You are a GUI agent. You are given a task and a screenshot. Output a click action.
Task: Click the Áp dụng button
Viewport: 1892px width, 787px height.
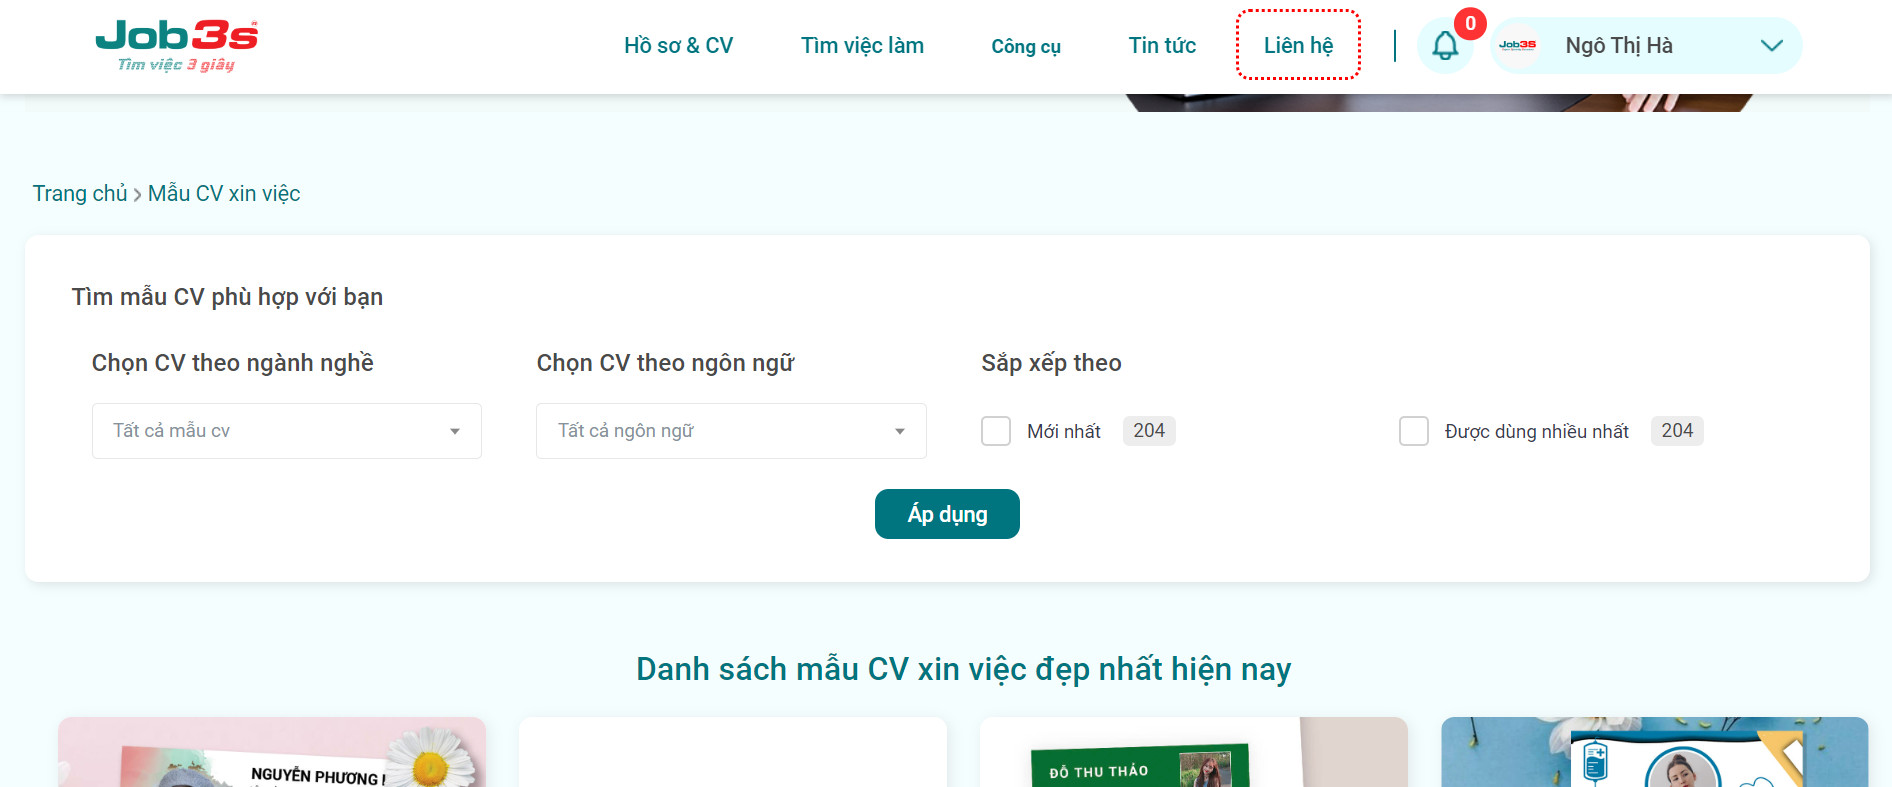(947, 514)
